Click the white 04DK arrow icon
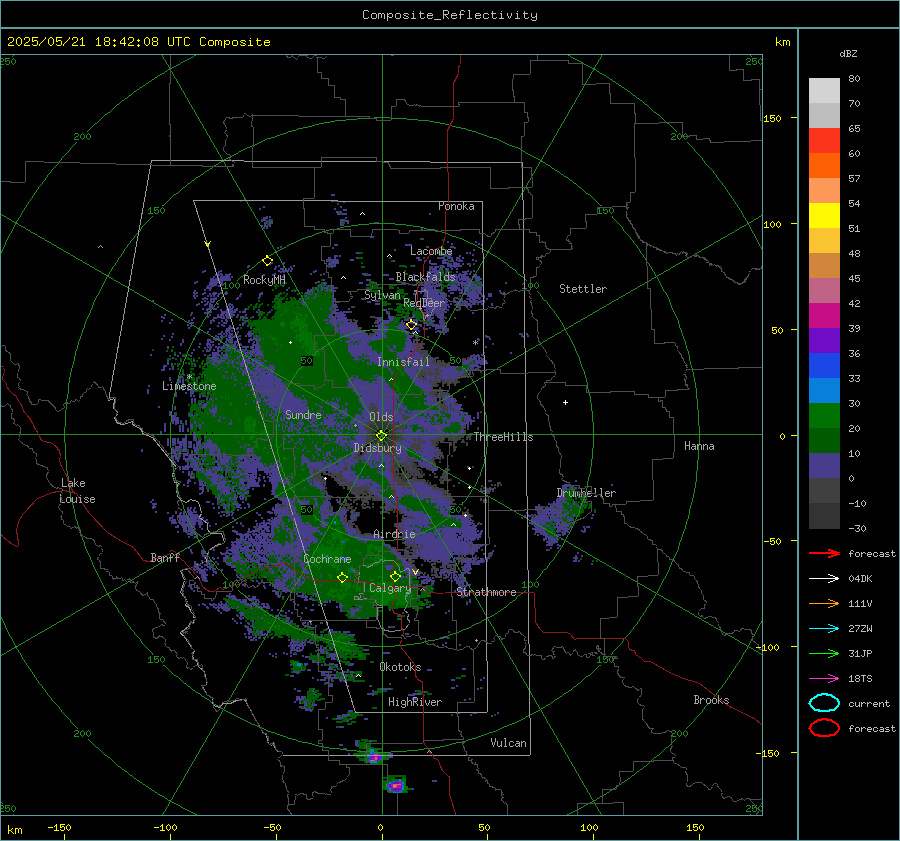The height and width of the screenshot is (841, 900). click(824, 578)
